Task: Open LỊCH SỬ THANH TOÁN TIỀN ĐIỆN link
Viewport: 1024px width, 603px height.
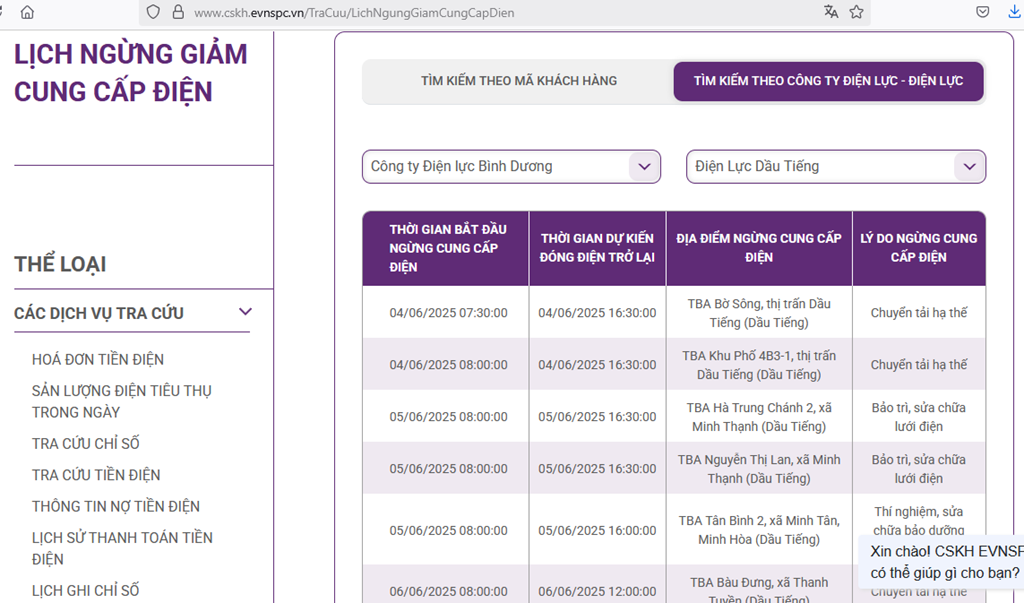Action: (x=122, y=548)
